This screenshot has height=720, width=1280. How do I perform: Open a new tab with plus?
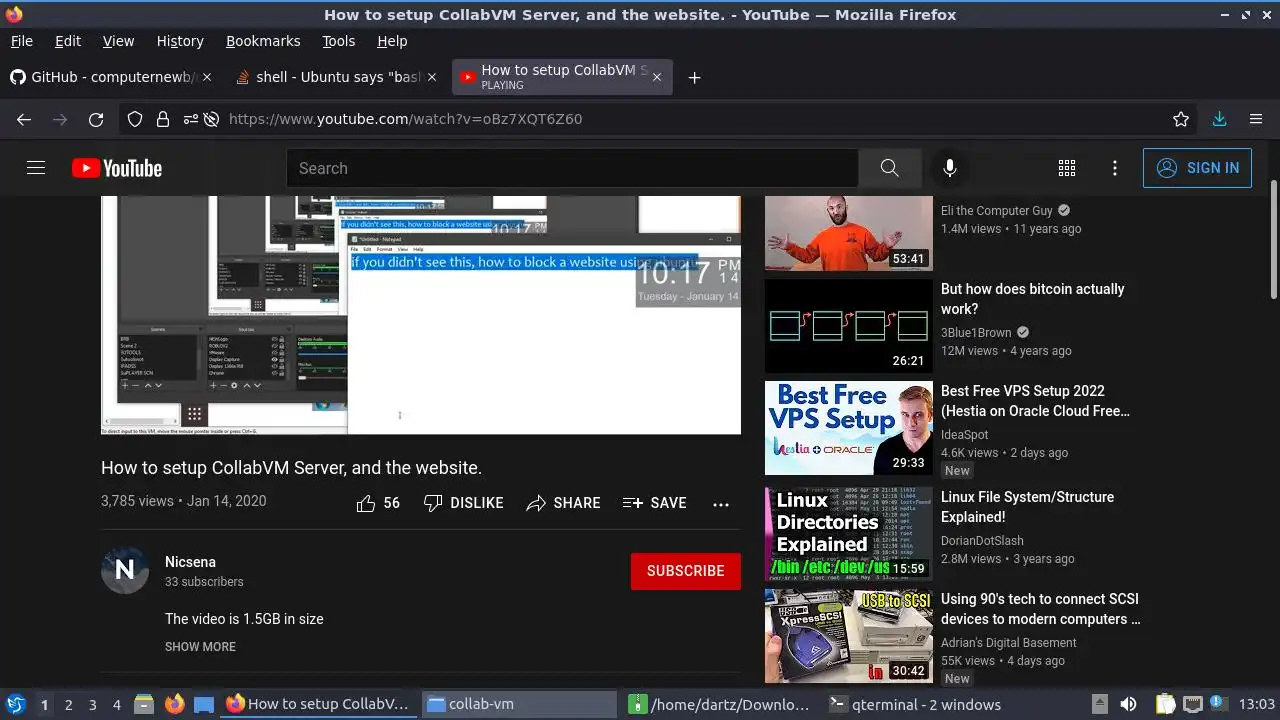pyautogui.click(x=694, y=77)
